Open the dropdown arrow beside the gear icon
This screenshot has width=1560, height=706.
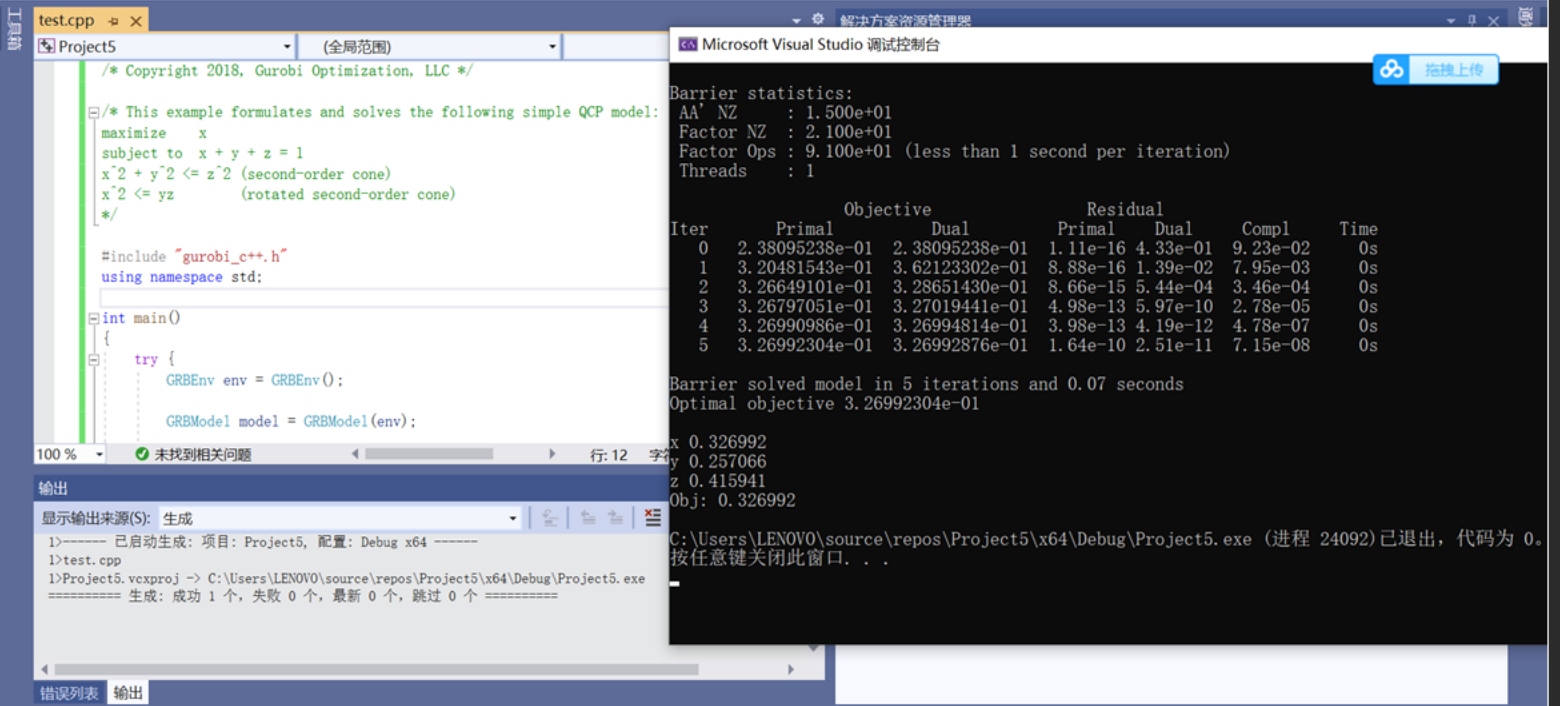(x=797, y=20)
